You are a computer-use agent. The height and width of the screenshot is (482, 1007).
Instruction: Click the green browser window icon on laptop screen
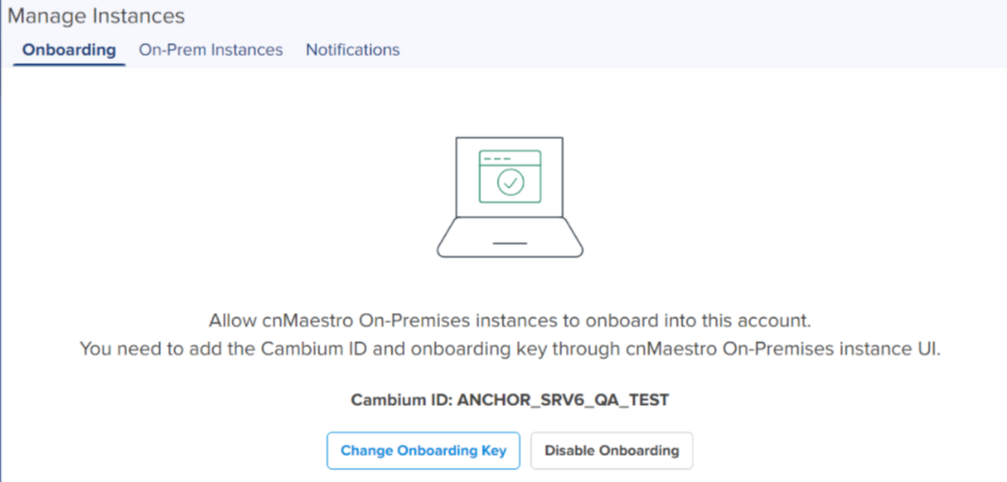click(x=510, y=175)
